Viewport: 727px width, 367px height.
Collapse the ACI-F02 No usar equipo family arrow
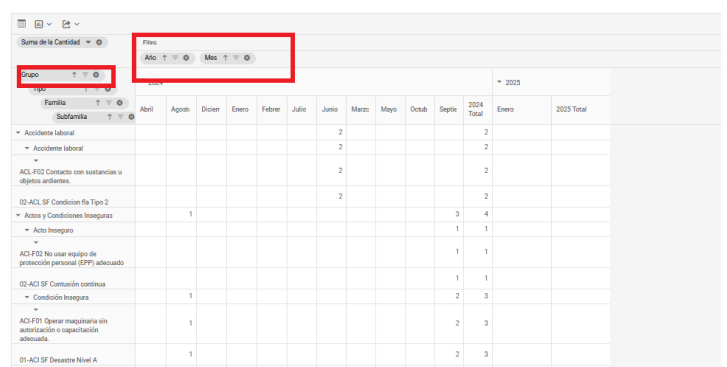(36, 242)
